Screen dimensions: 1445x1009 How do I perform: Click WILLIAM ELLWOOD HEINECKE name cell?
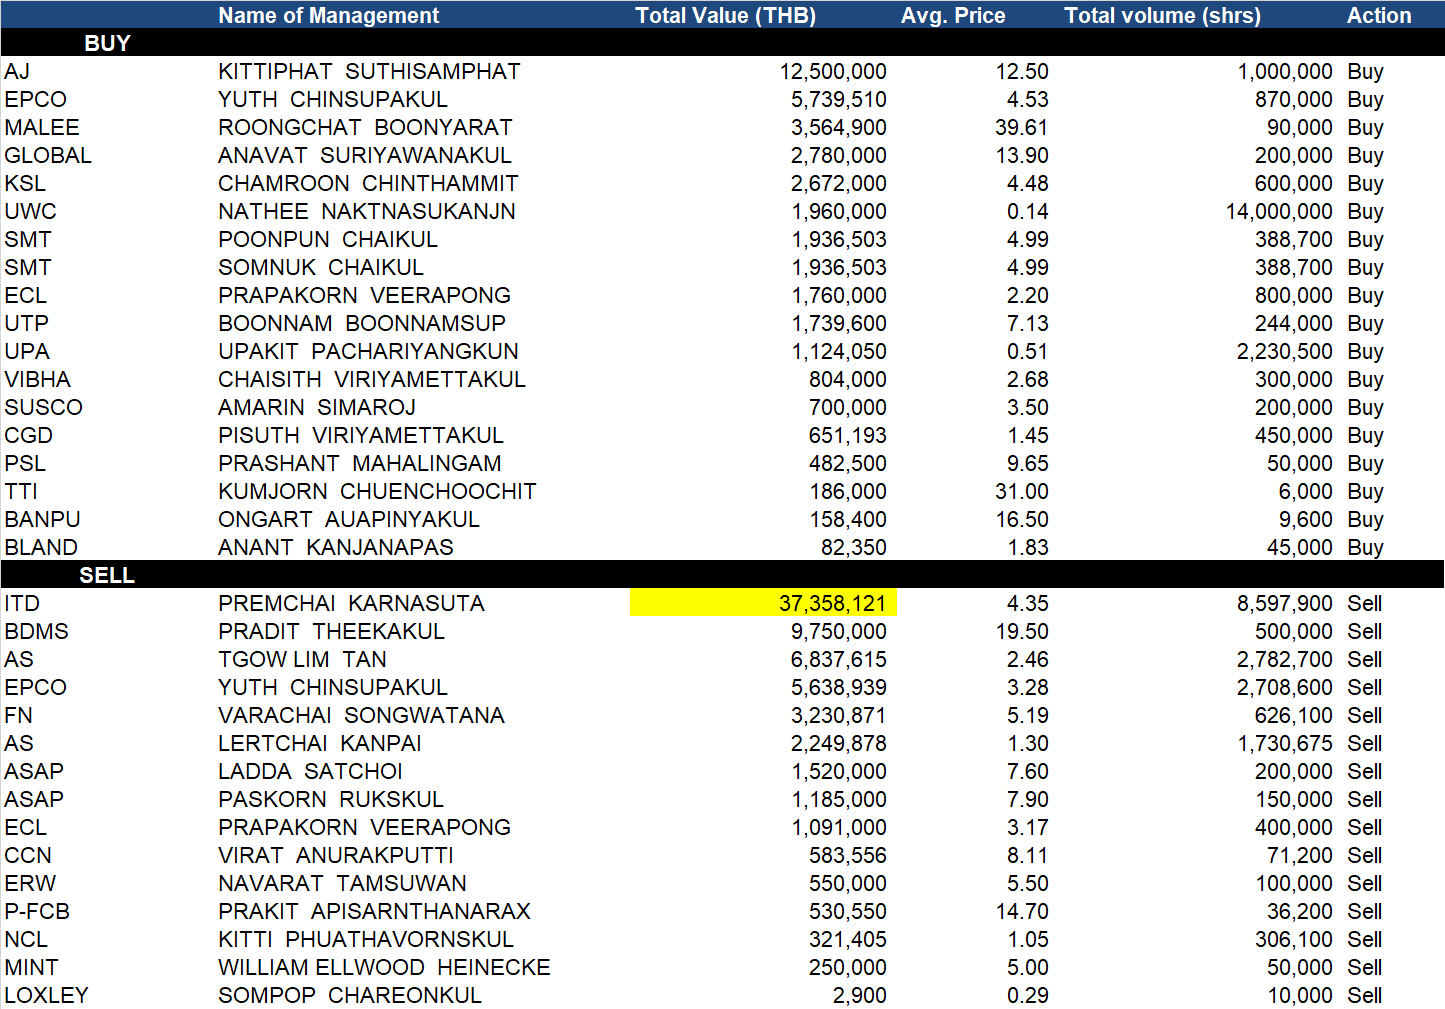pyautogui.click(x=384, y=967)
